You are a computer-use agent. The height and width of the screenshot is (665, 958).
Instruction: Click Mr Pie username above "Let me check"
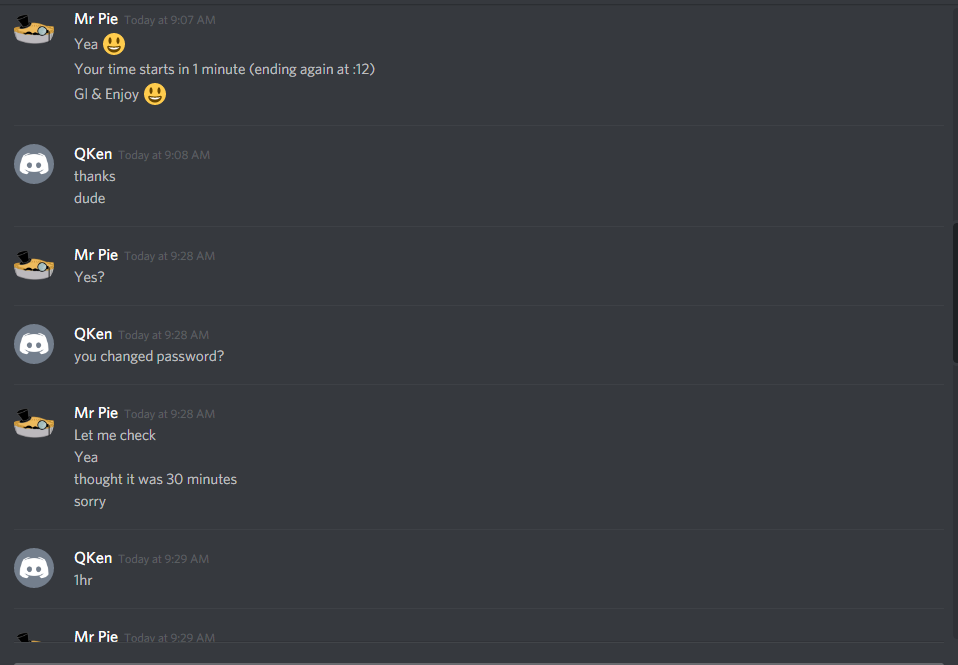tap(96, 413)
